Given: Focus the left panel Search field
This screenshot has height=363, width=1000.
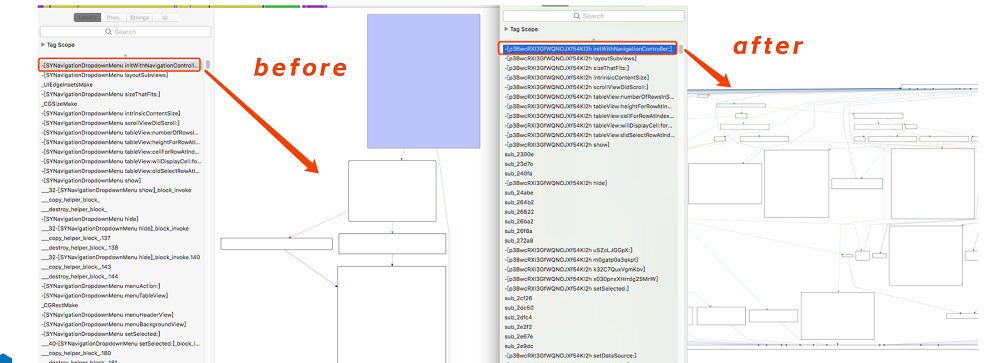Looking at the screenshot, I should [x=126, y=32].
